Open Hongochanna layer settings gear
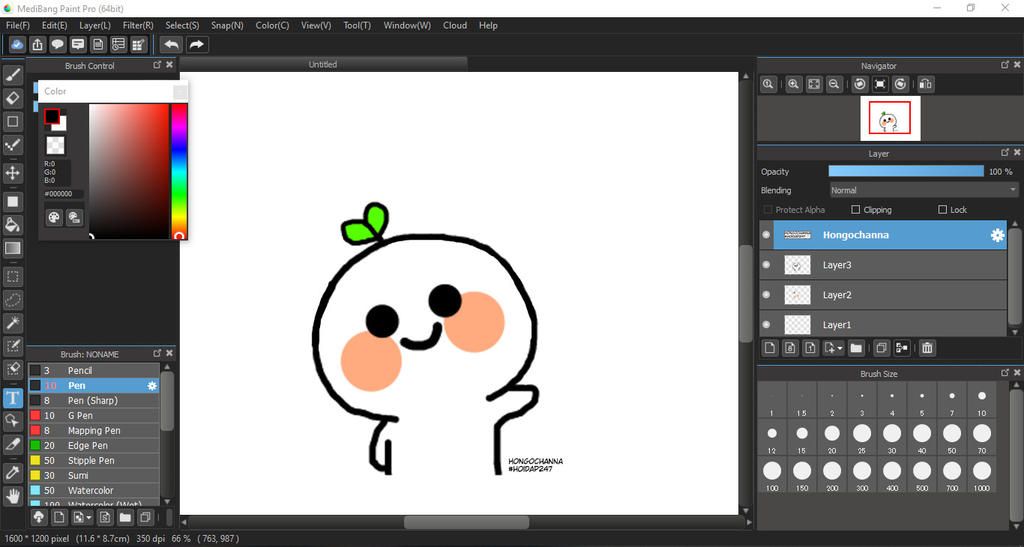The image size is (1024, 547). [x=997, y=235]
